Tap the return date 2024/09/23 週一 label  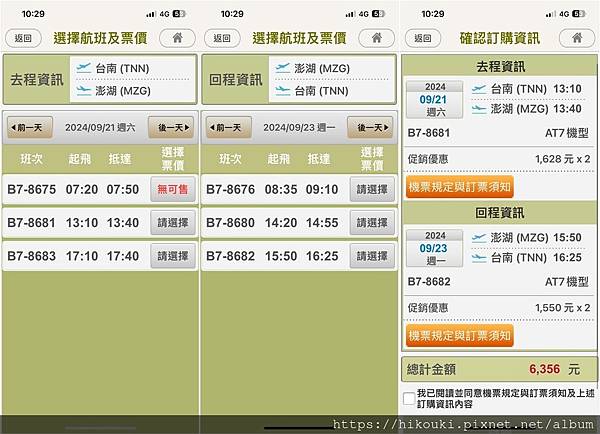(299, 127)
